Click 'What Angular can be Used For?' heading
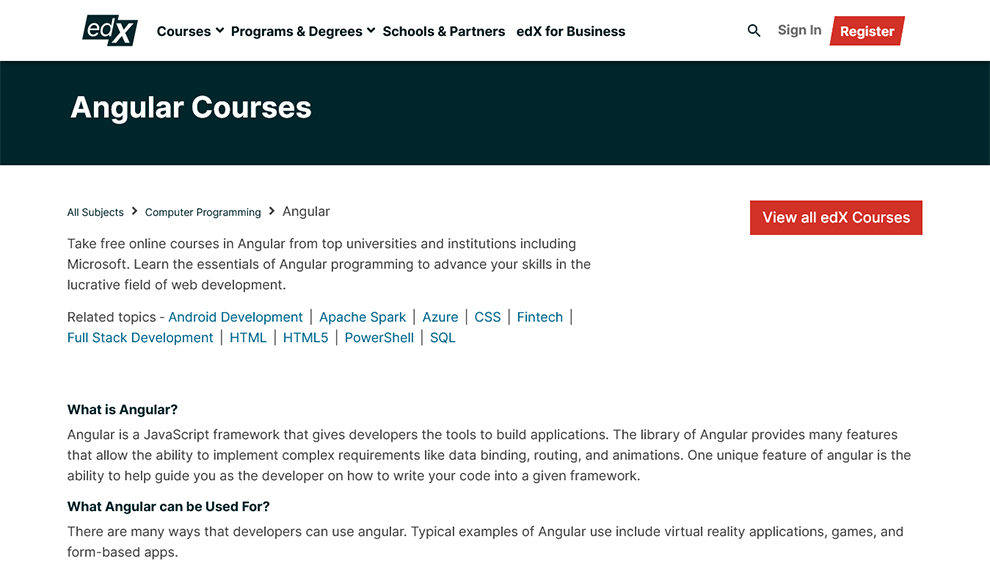 (x=169, y=507)
